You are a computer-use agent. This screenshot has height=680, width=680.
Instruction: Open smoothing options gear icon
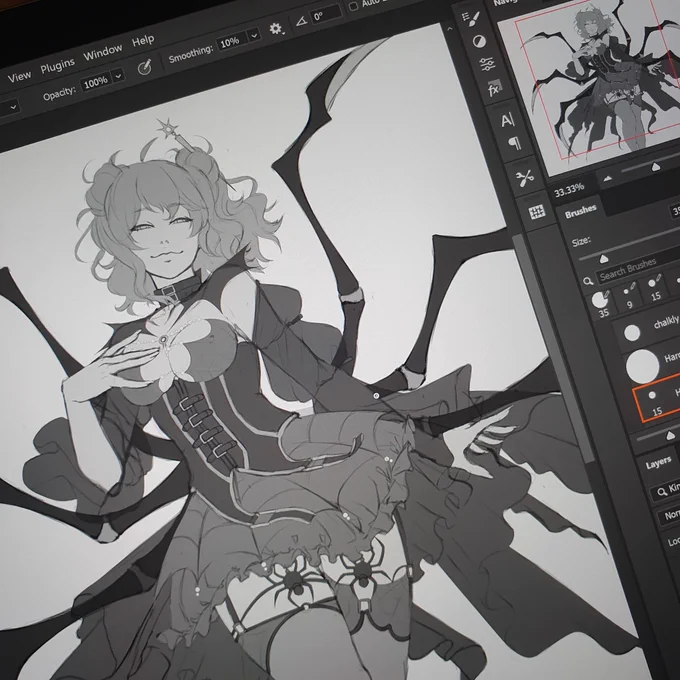276,29
